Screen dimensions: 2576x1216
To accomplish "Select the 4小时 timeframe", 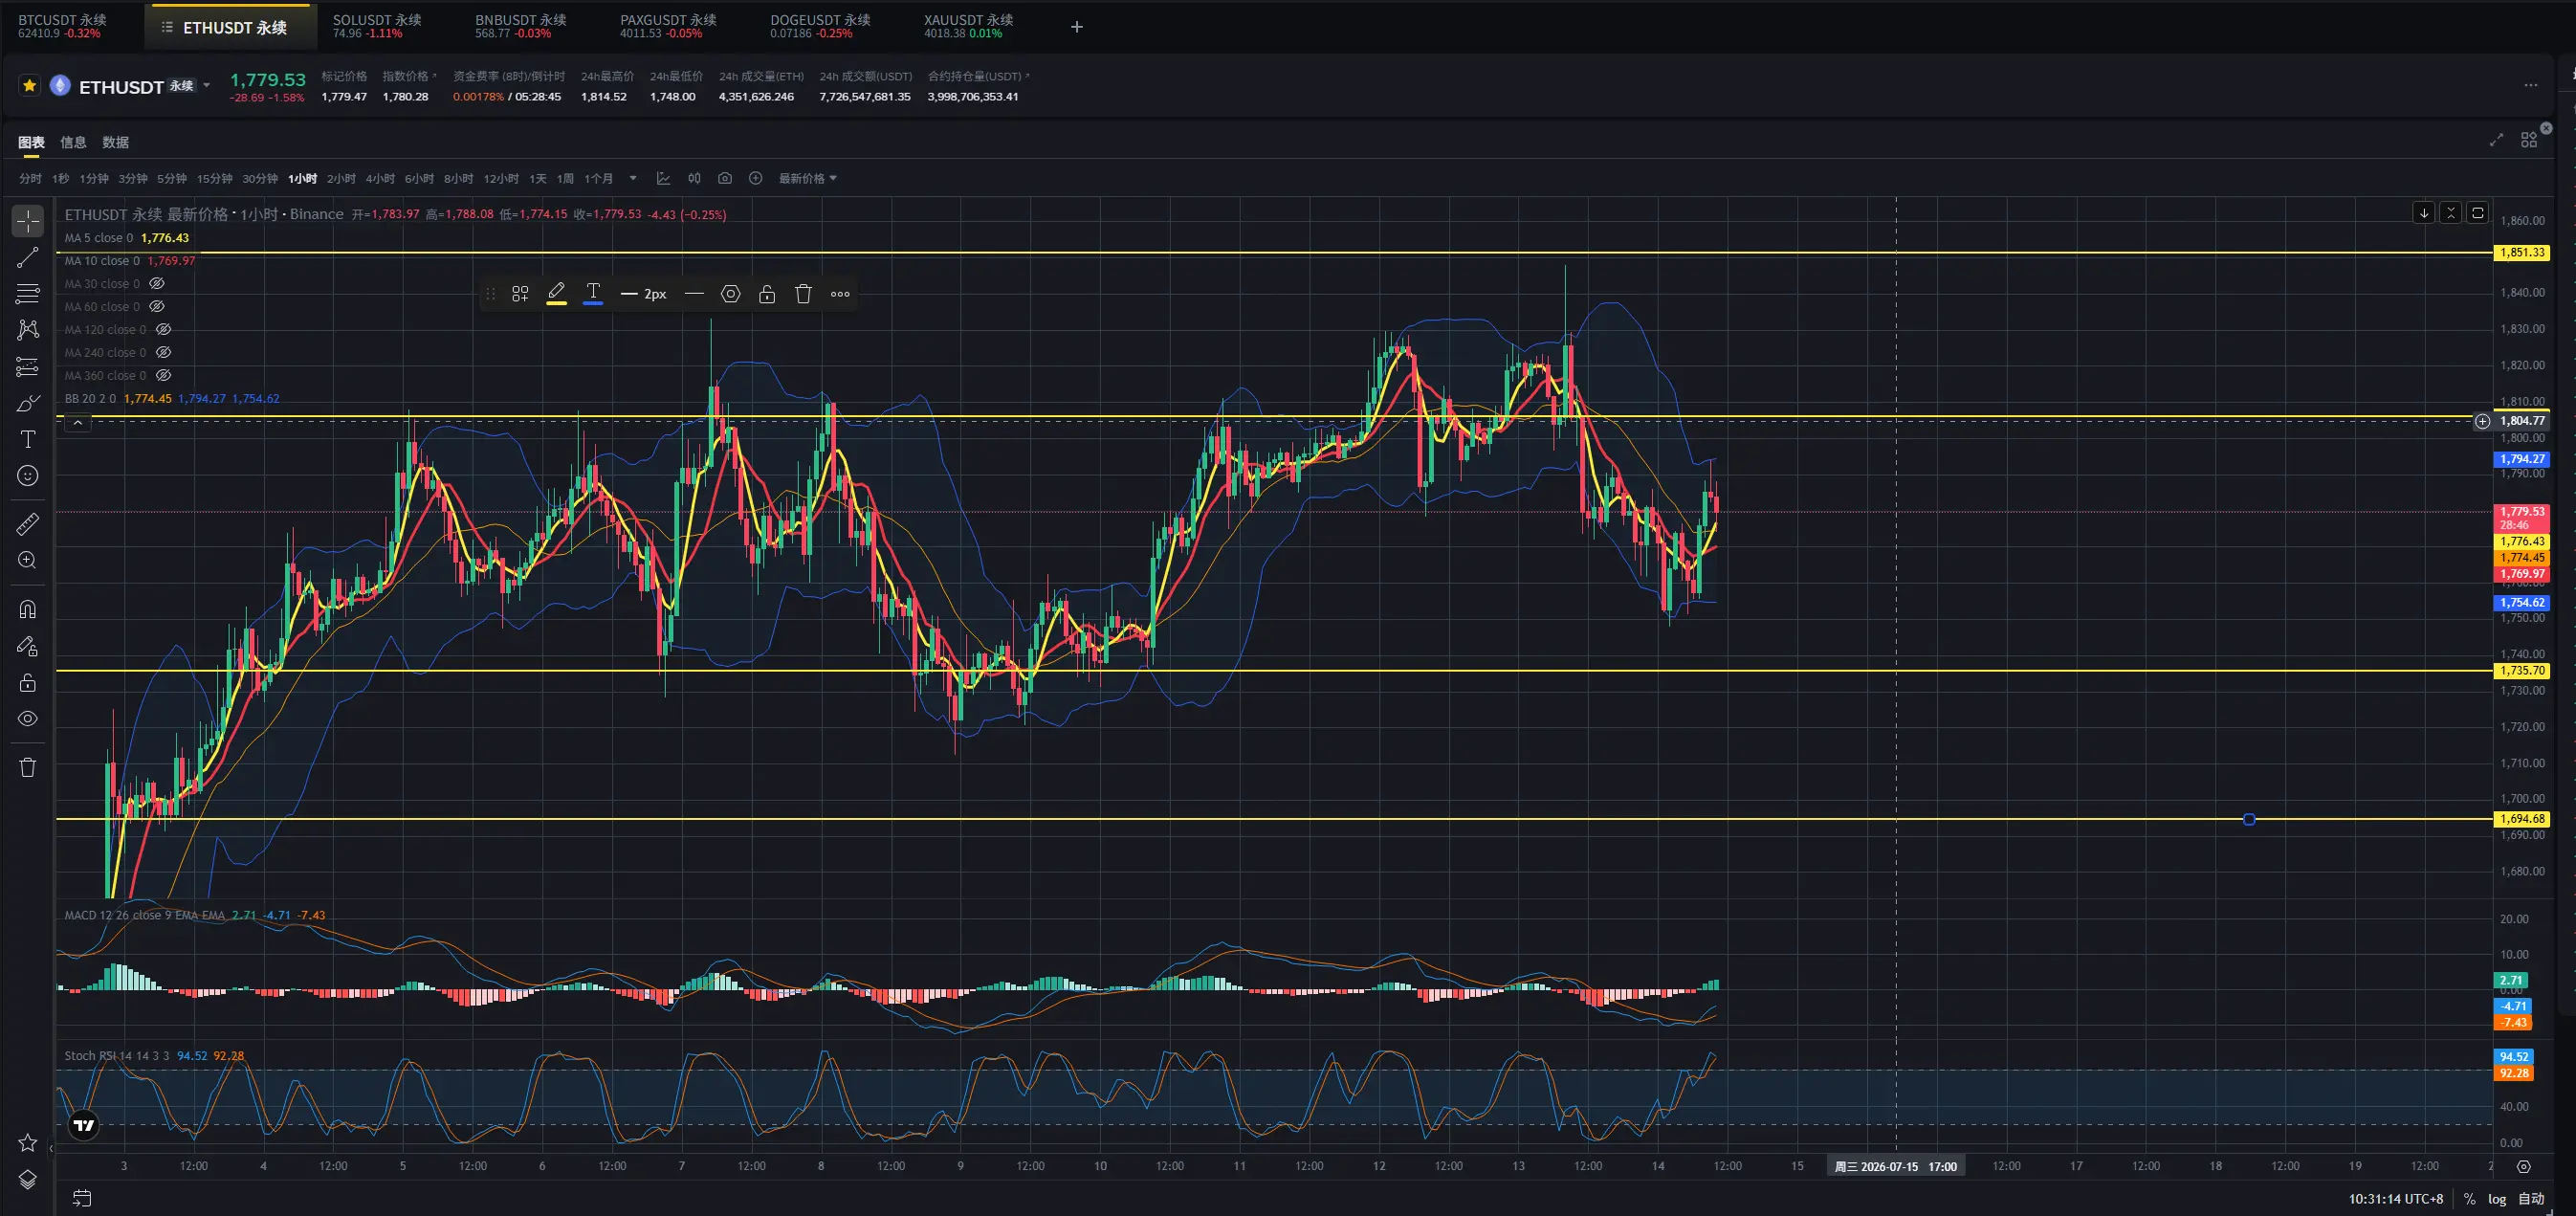I will [x=380, y=178].
